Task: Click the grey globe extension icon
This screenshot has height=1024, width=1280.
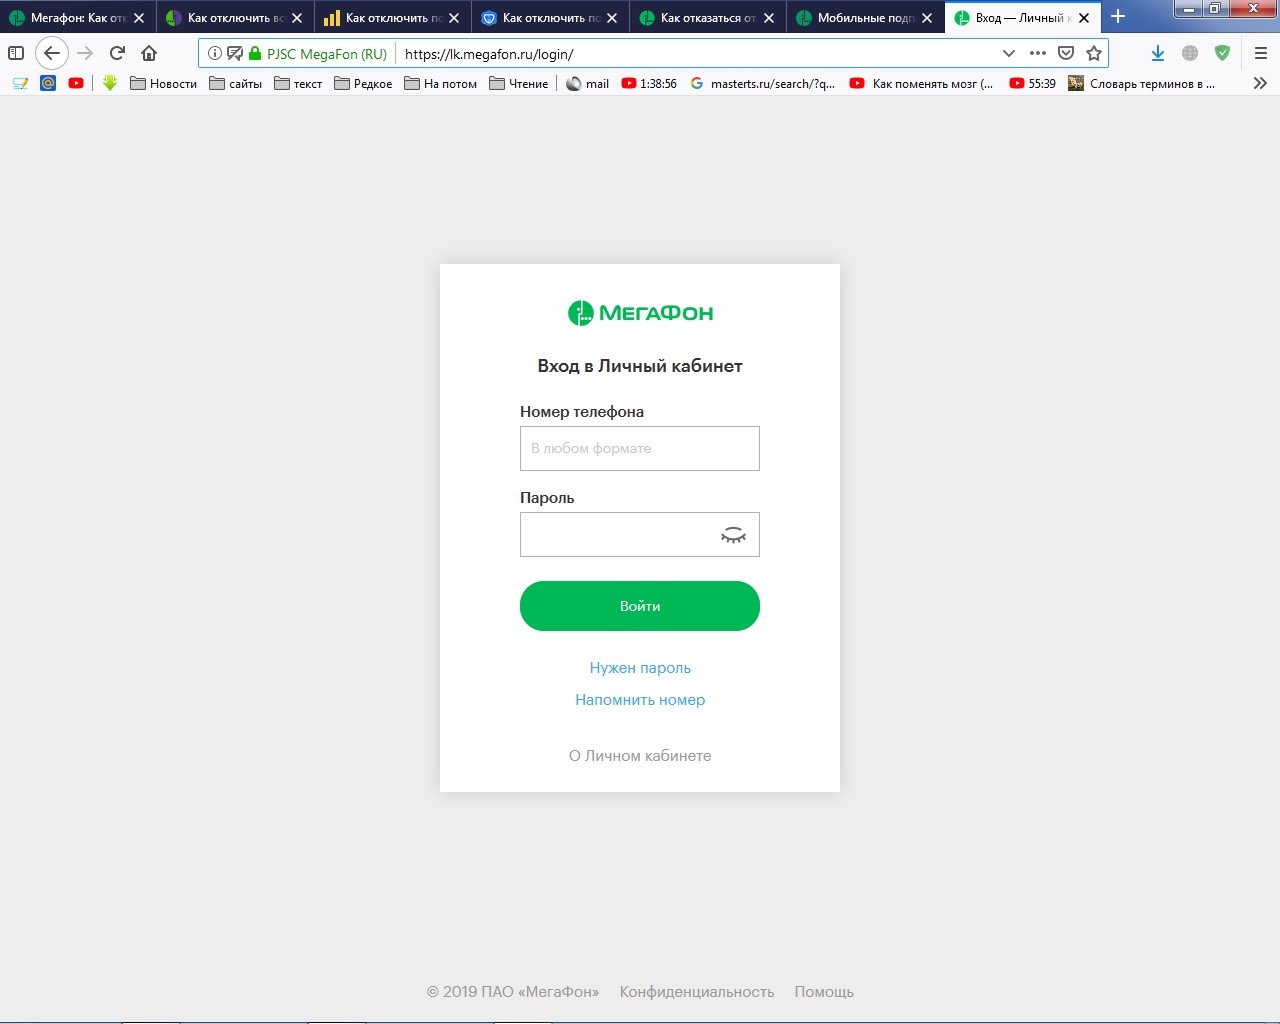Action: pos(1190,53)
